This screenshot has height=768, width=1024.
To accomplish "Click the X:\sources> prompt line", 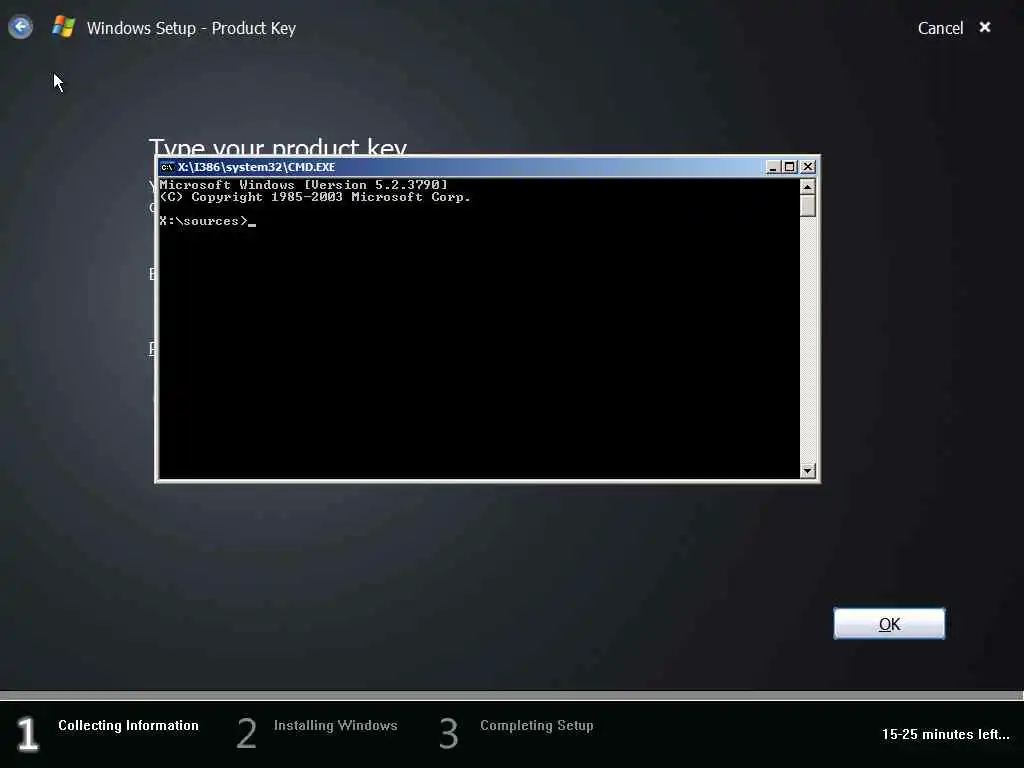I will (208, 221).
